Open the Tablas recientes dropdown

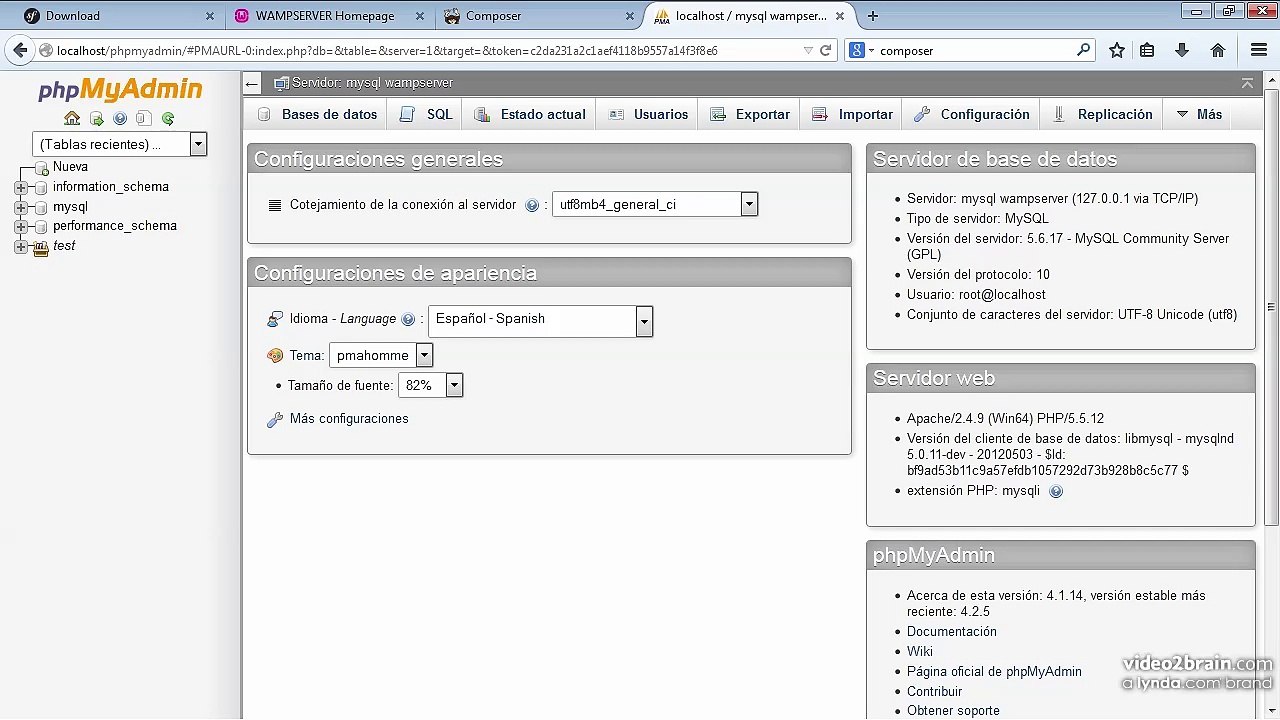coord(119,144)
